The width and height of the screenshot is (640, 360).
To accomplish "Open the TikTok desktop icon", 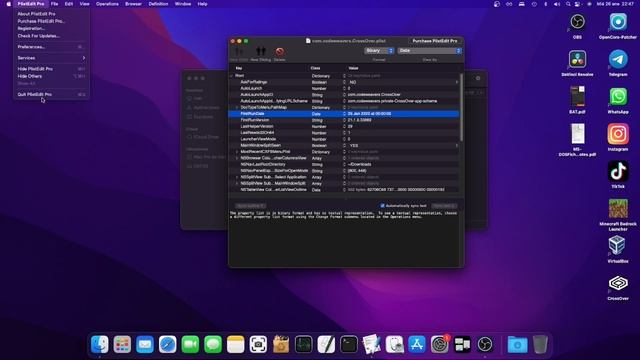I will (618, 171).
